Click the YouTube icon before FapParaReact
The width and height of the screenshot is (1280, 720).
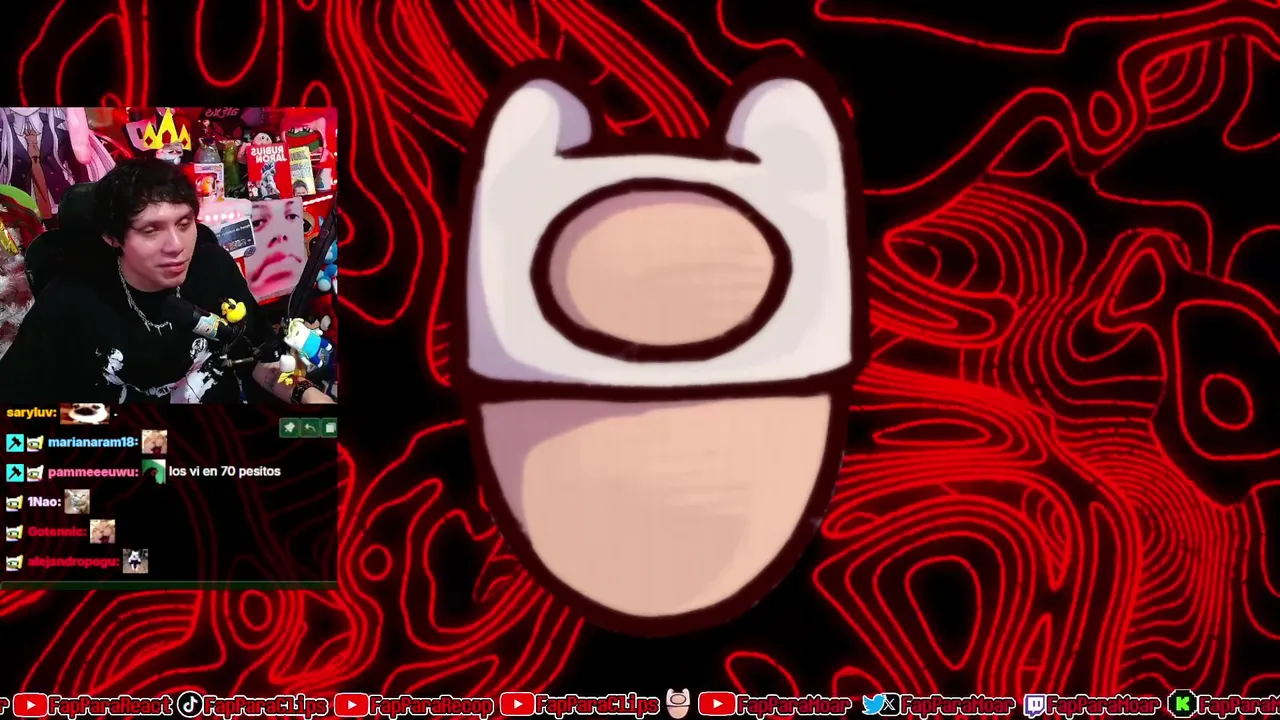[x=31, y=706]
